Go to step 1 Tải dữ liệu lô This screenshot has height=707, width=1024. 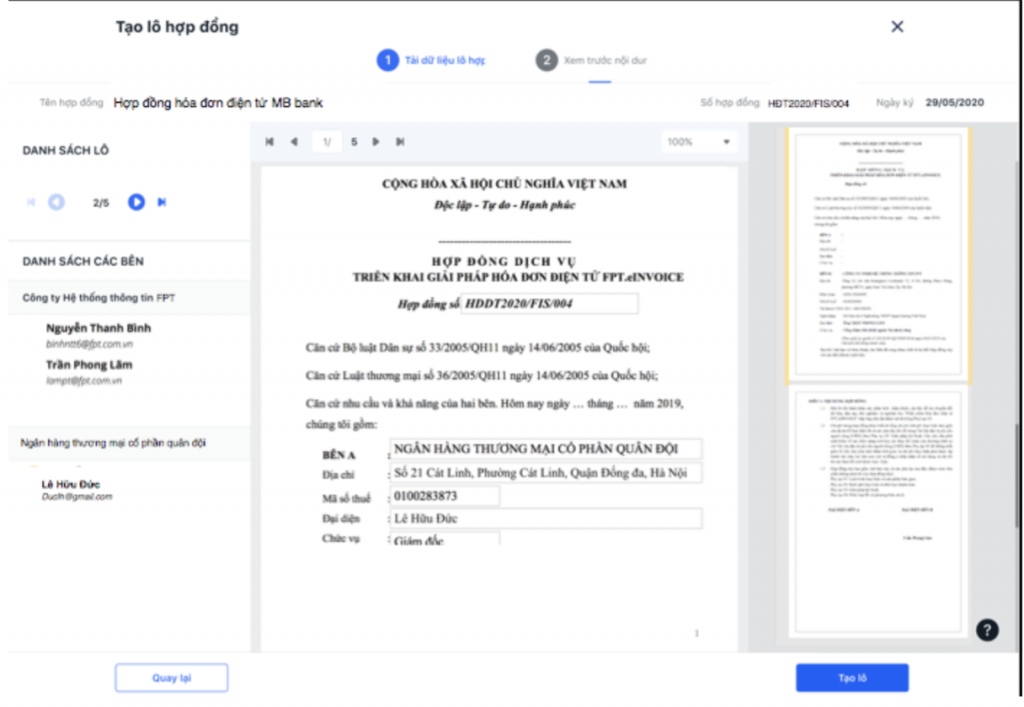tap(431, 60)
